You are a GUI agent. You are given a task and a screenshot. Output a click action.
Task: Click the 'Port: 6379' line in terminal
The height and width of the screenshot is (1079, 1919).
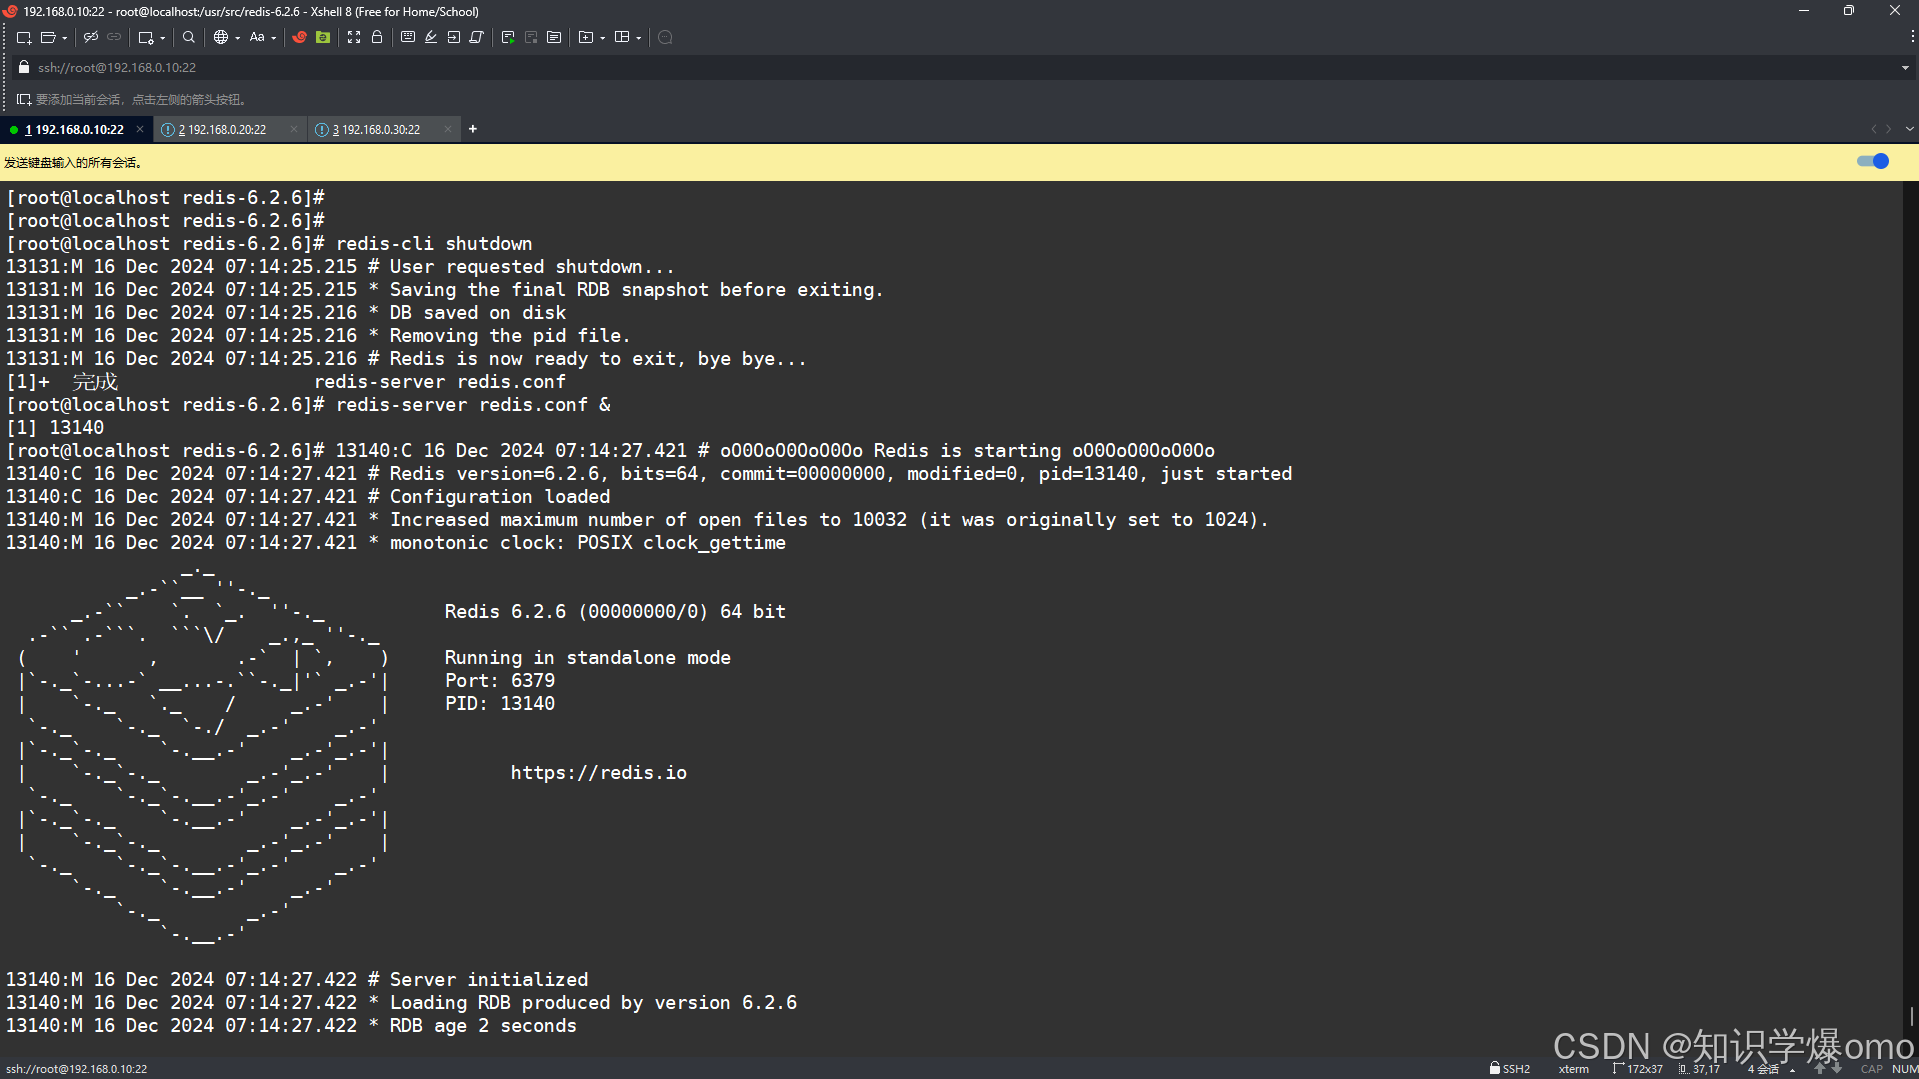[499, 680]
